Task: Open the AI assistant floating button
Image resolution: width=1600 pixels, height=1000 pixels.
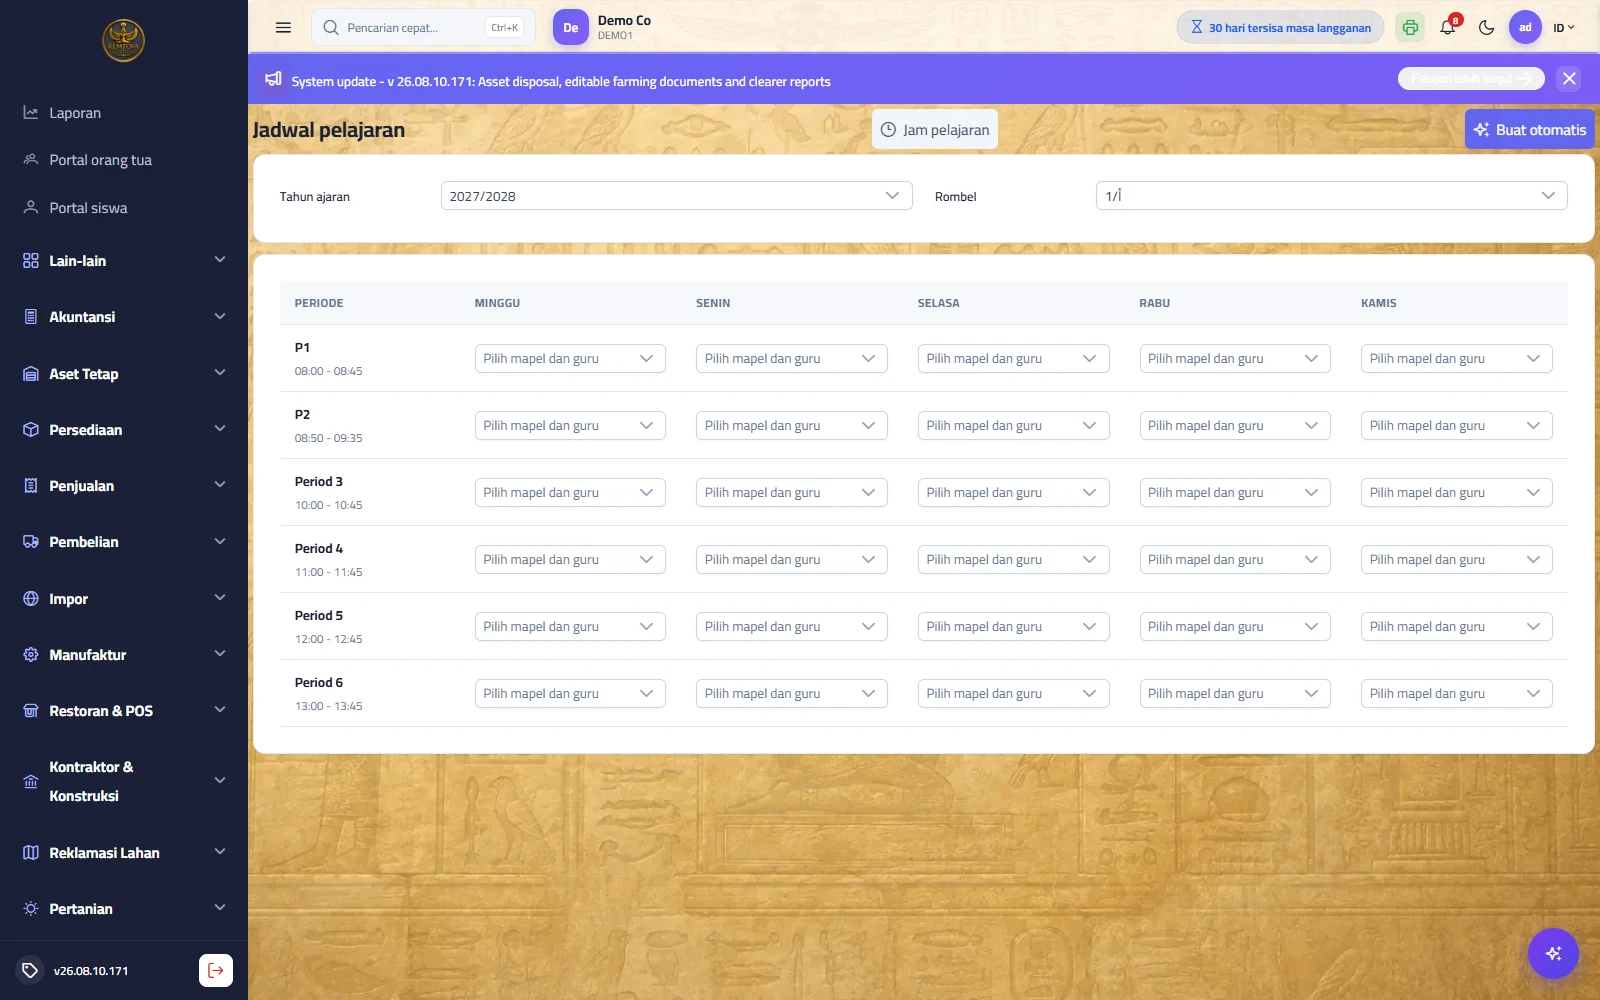Action: (x=1553, y=953)
